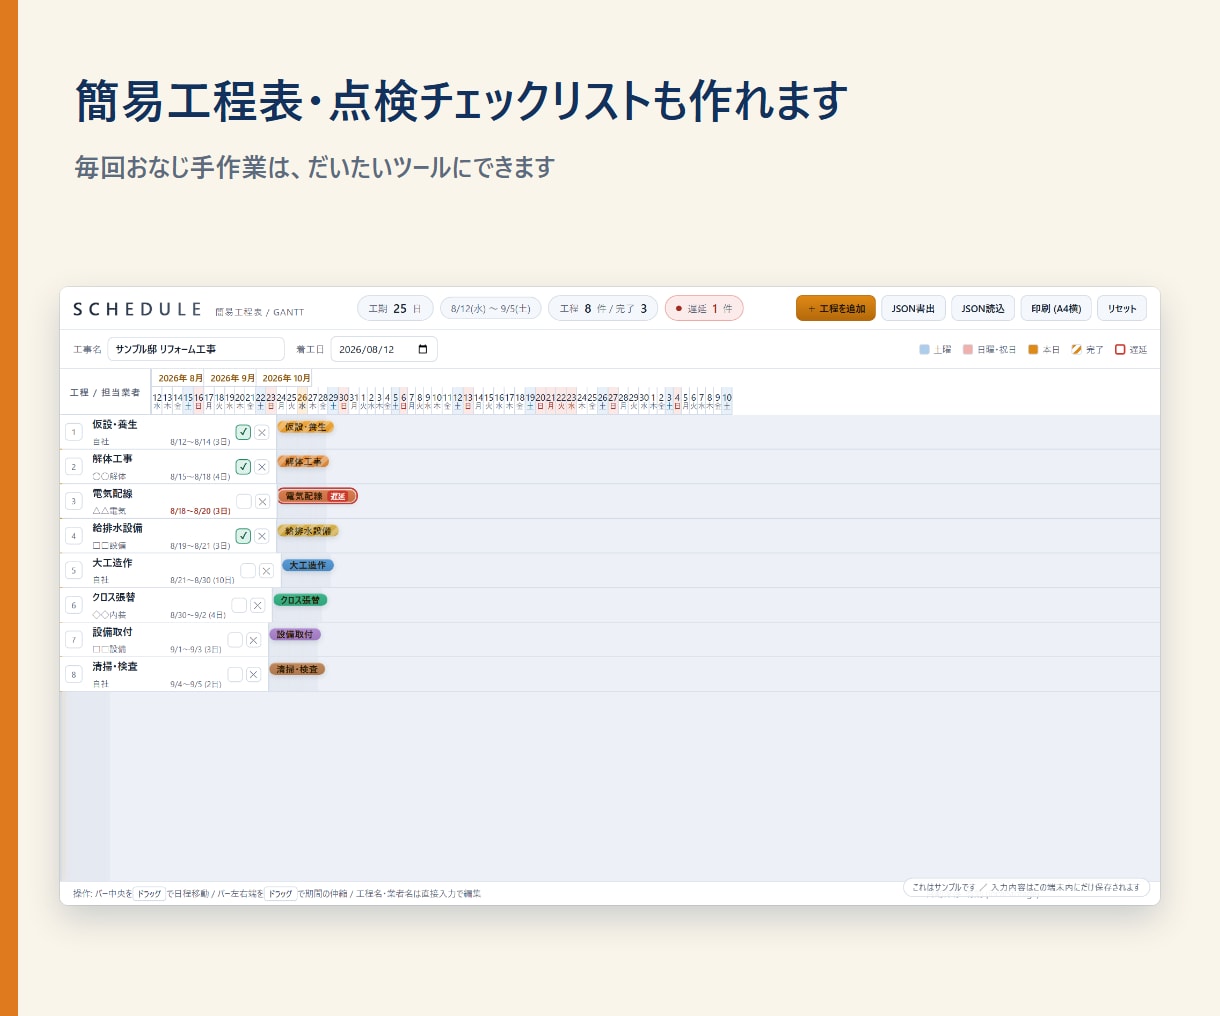Viewport: 1220px width, 1016px height.
Task: Remove the 電気配線 row via its X icon
Action: click(x=262, y=501)
